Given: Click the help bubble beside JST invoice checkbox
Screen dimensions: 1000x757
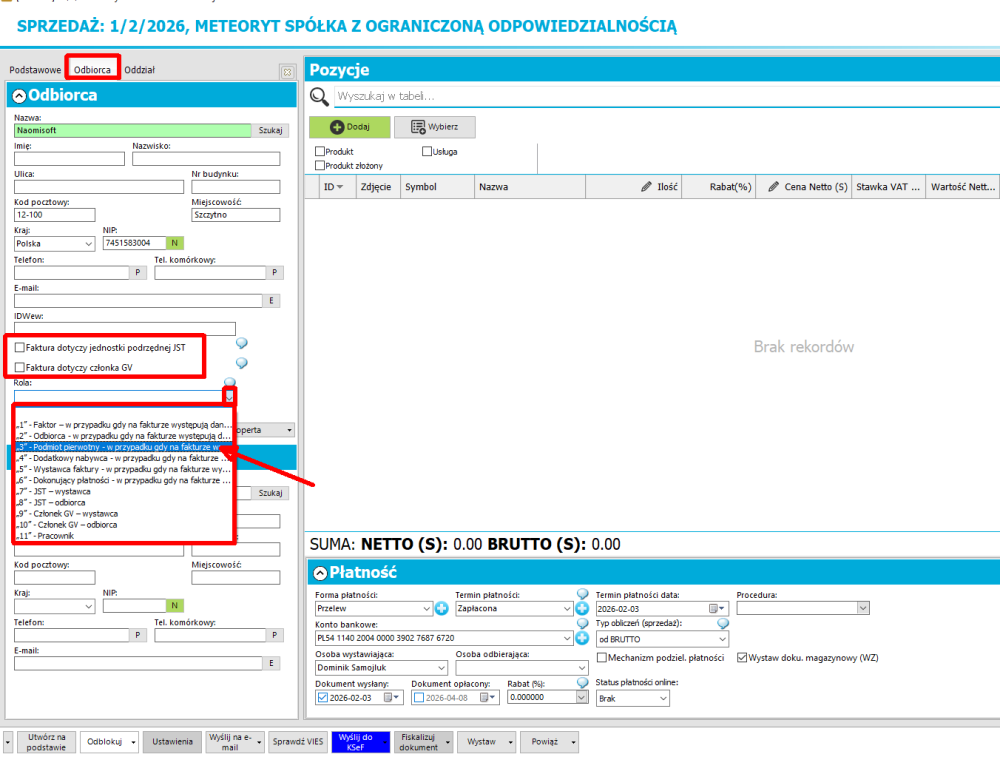Looking at the screenshot, I should tap(241, 343).
